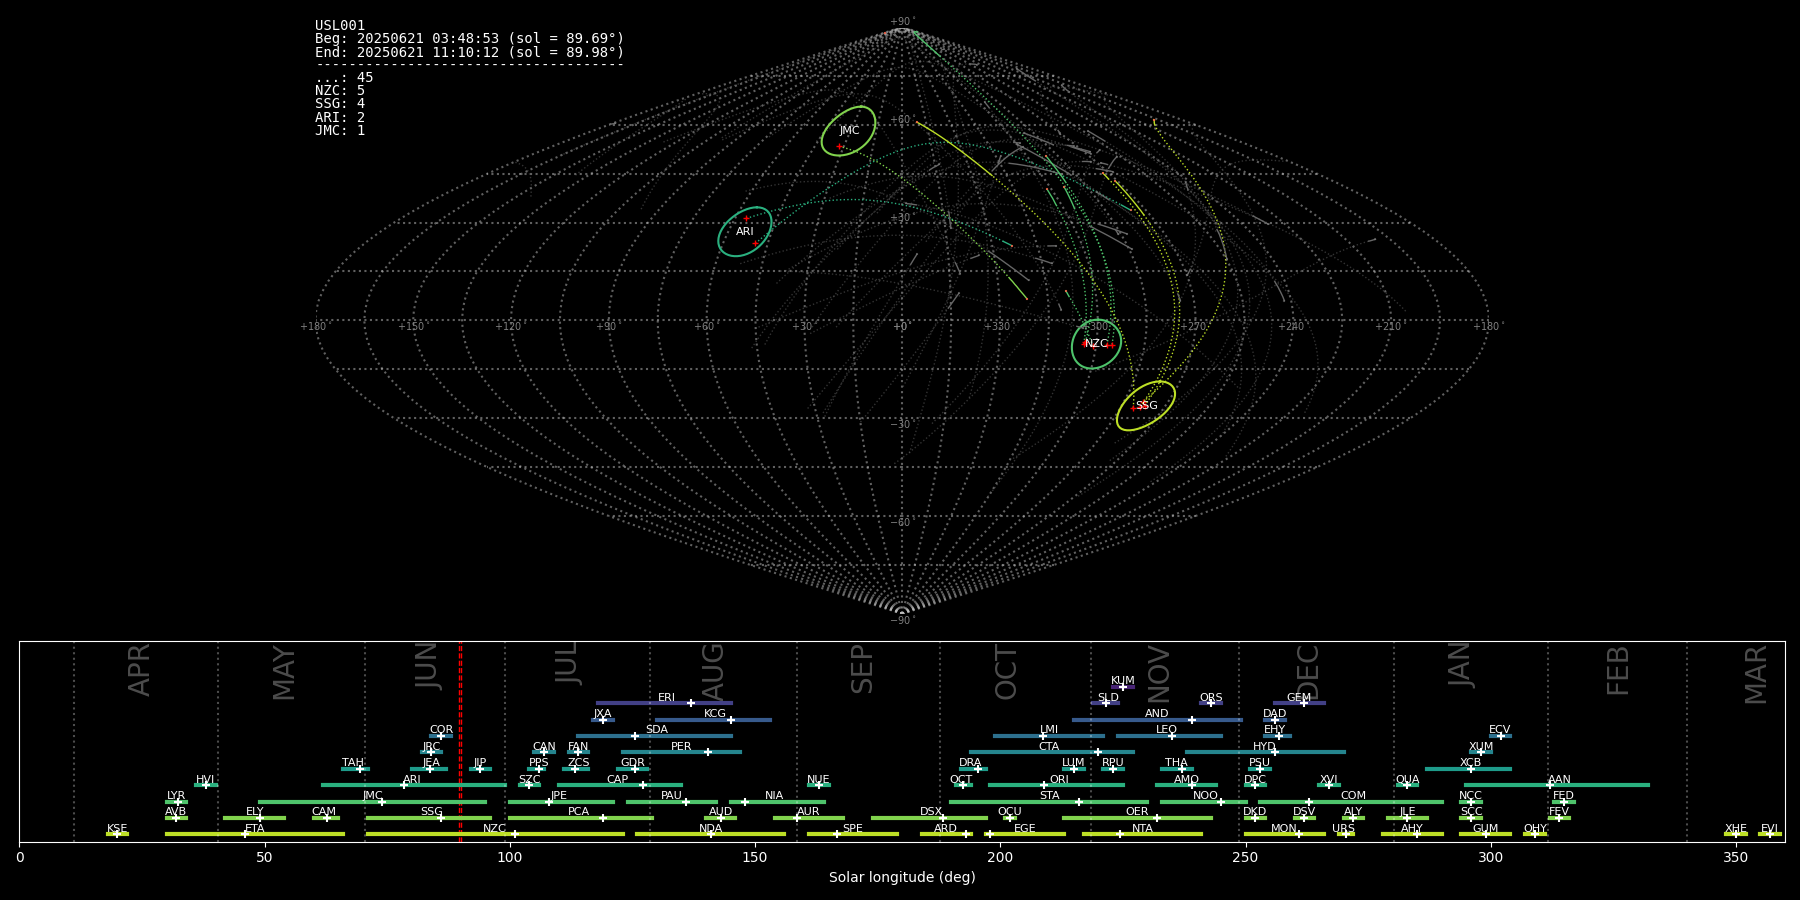Click the DRA shower marker
The height and width of the screenshot is (900, 1800).
(978, 769)
